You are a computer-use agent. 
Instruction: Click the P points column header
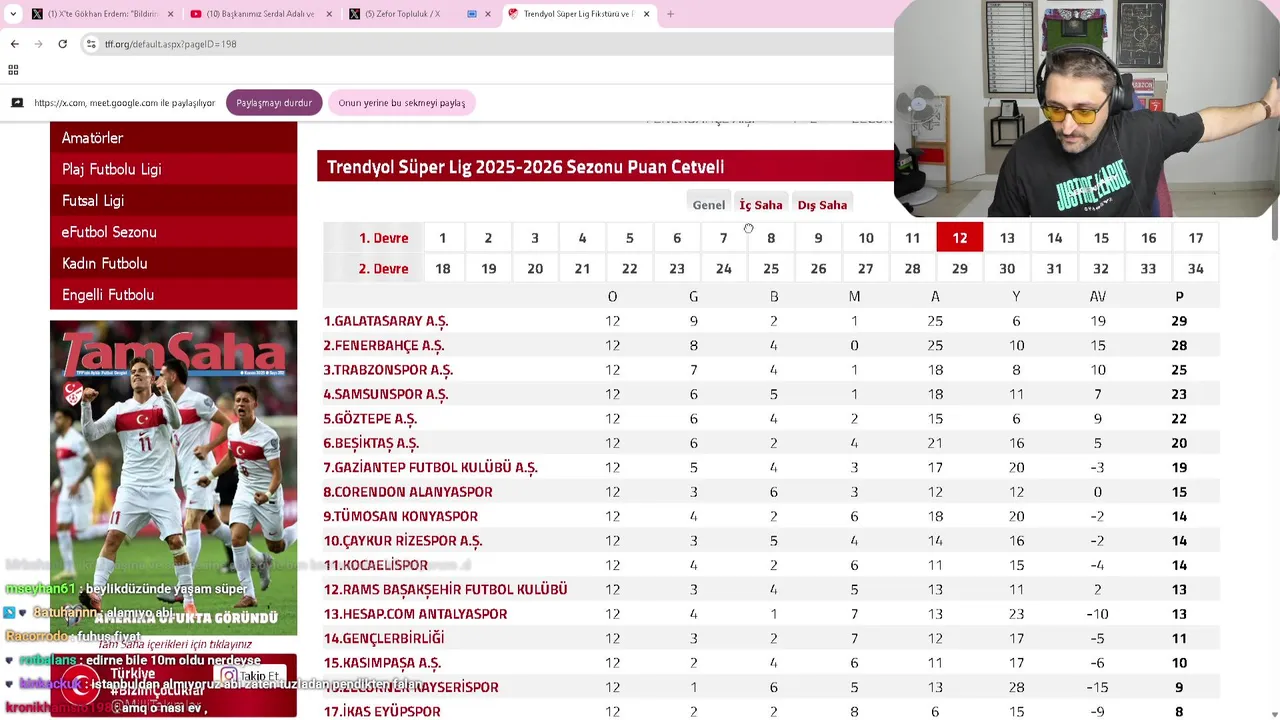pos(1179,296)
